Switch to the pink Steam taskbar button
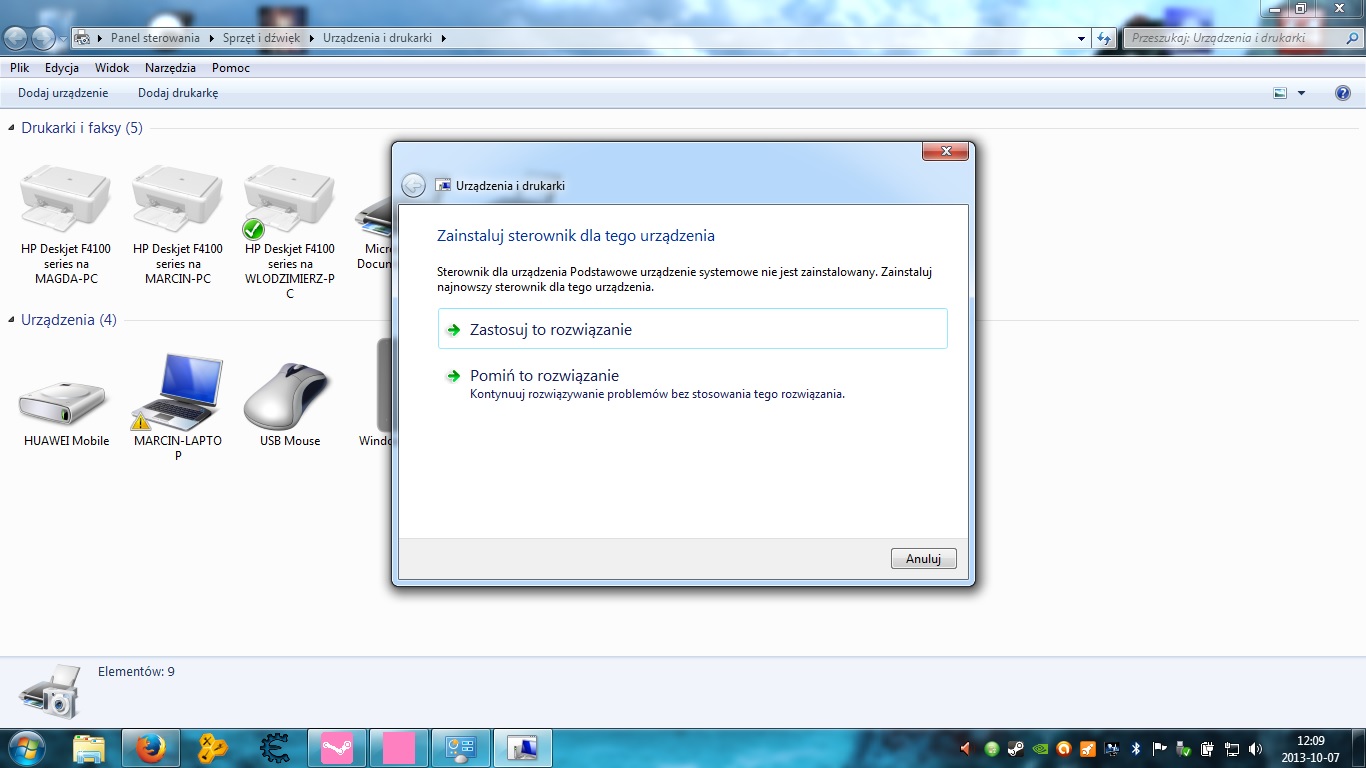The image size is (1366, 768). (x=337, y=748)
